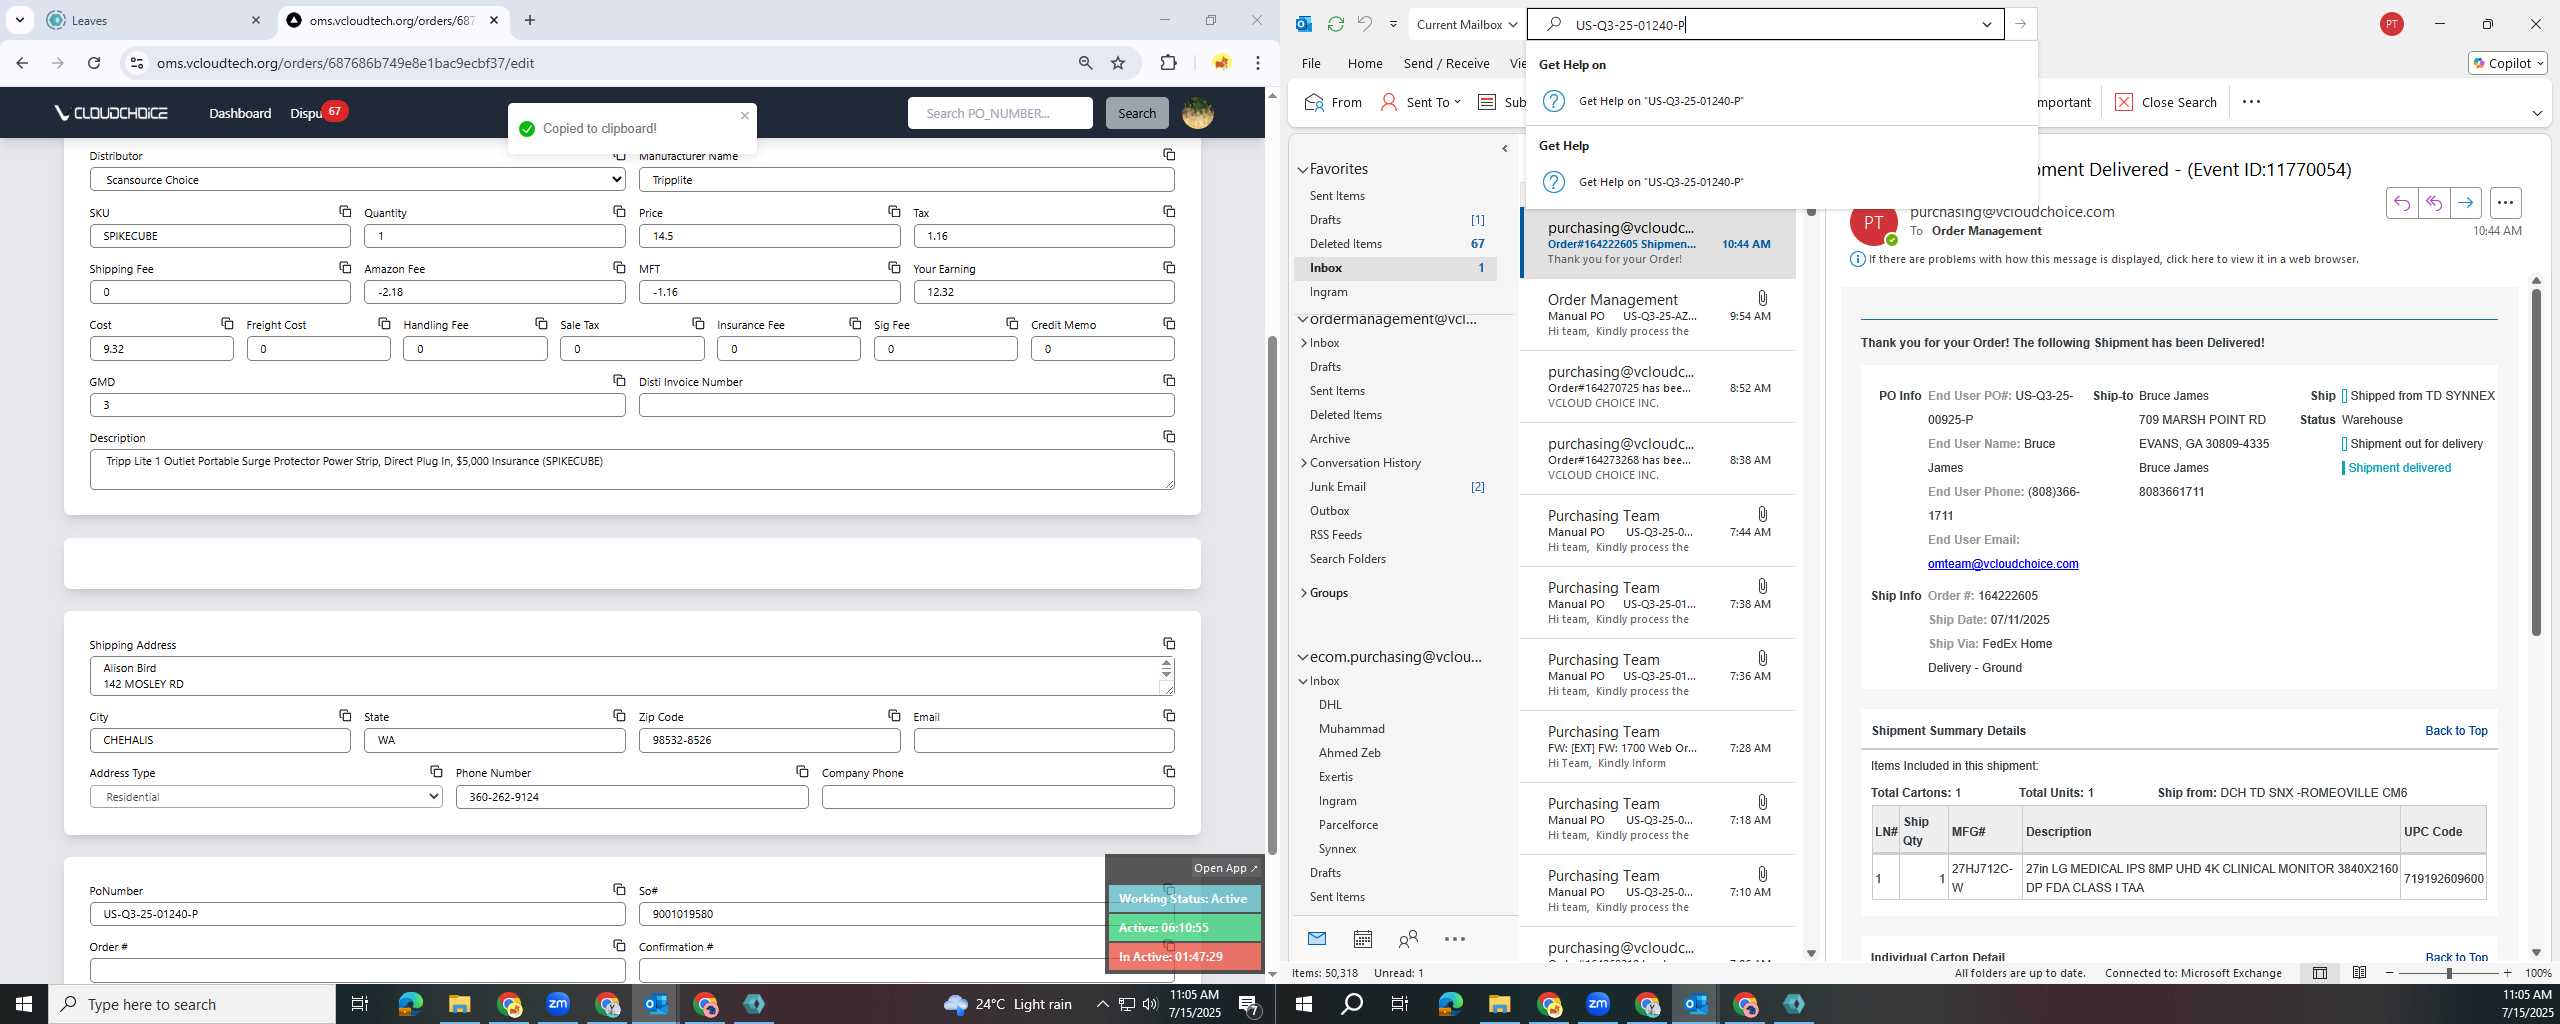Copy the Your Earning value
Viewport: 2560px width, 1024px height.
pos(1169,267)
